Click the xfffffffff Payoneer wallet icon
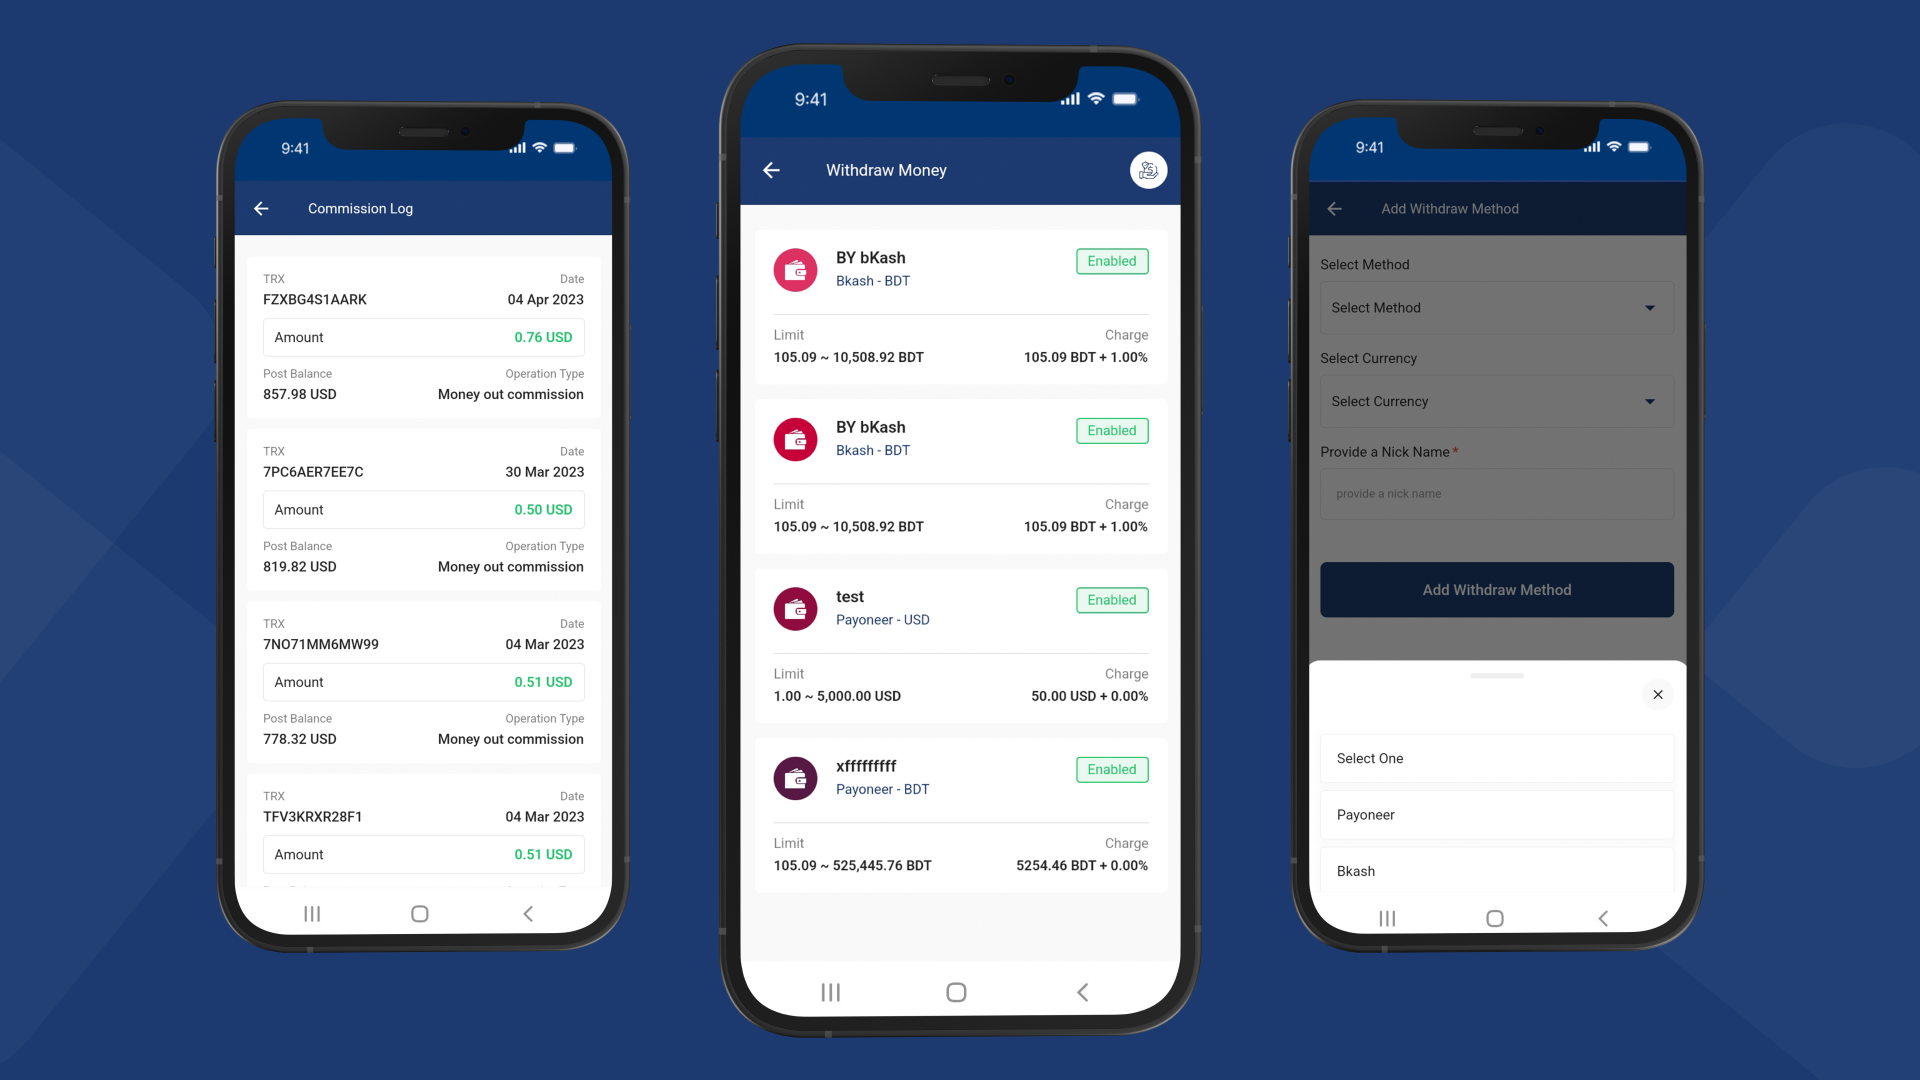 [795, 777]
